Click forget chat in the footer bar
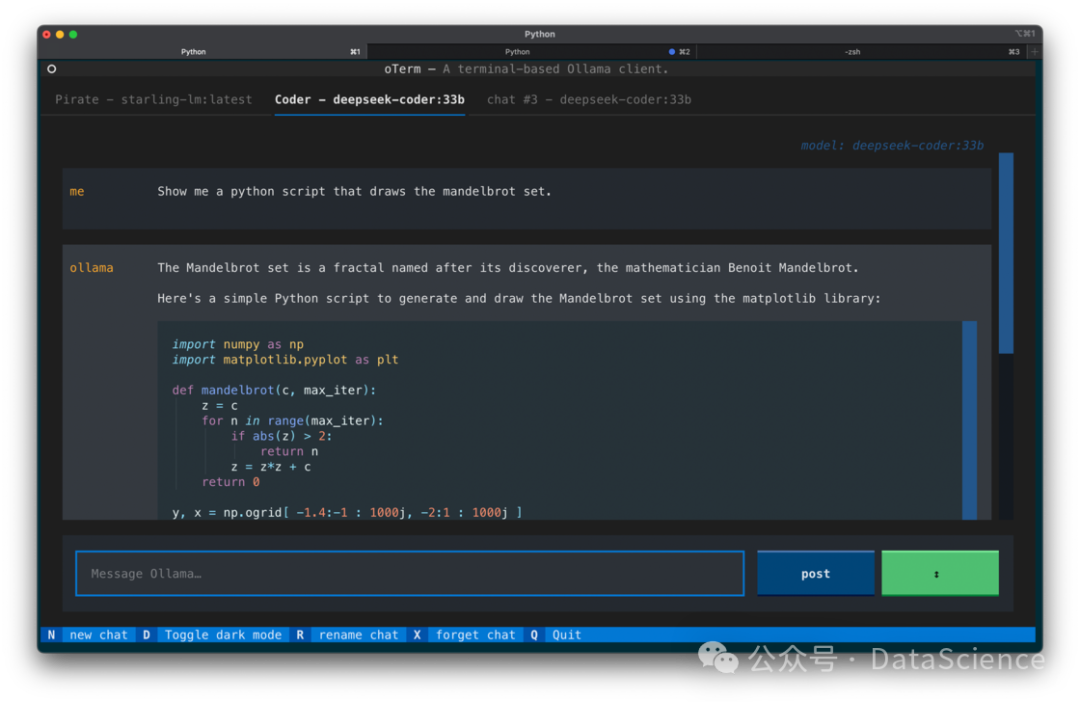Image resolution: width=1080 pixels, height=702 pixels. click(x=475, y=634)
